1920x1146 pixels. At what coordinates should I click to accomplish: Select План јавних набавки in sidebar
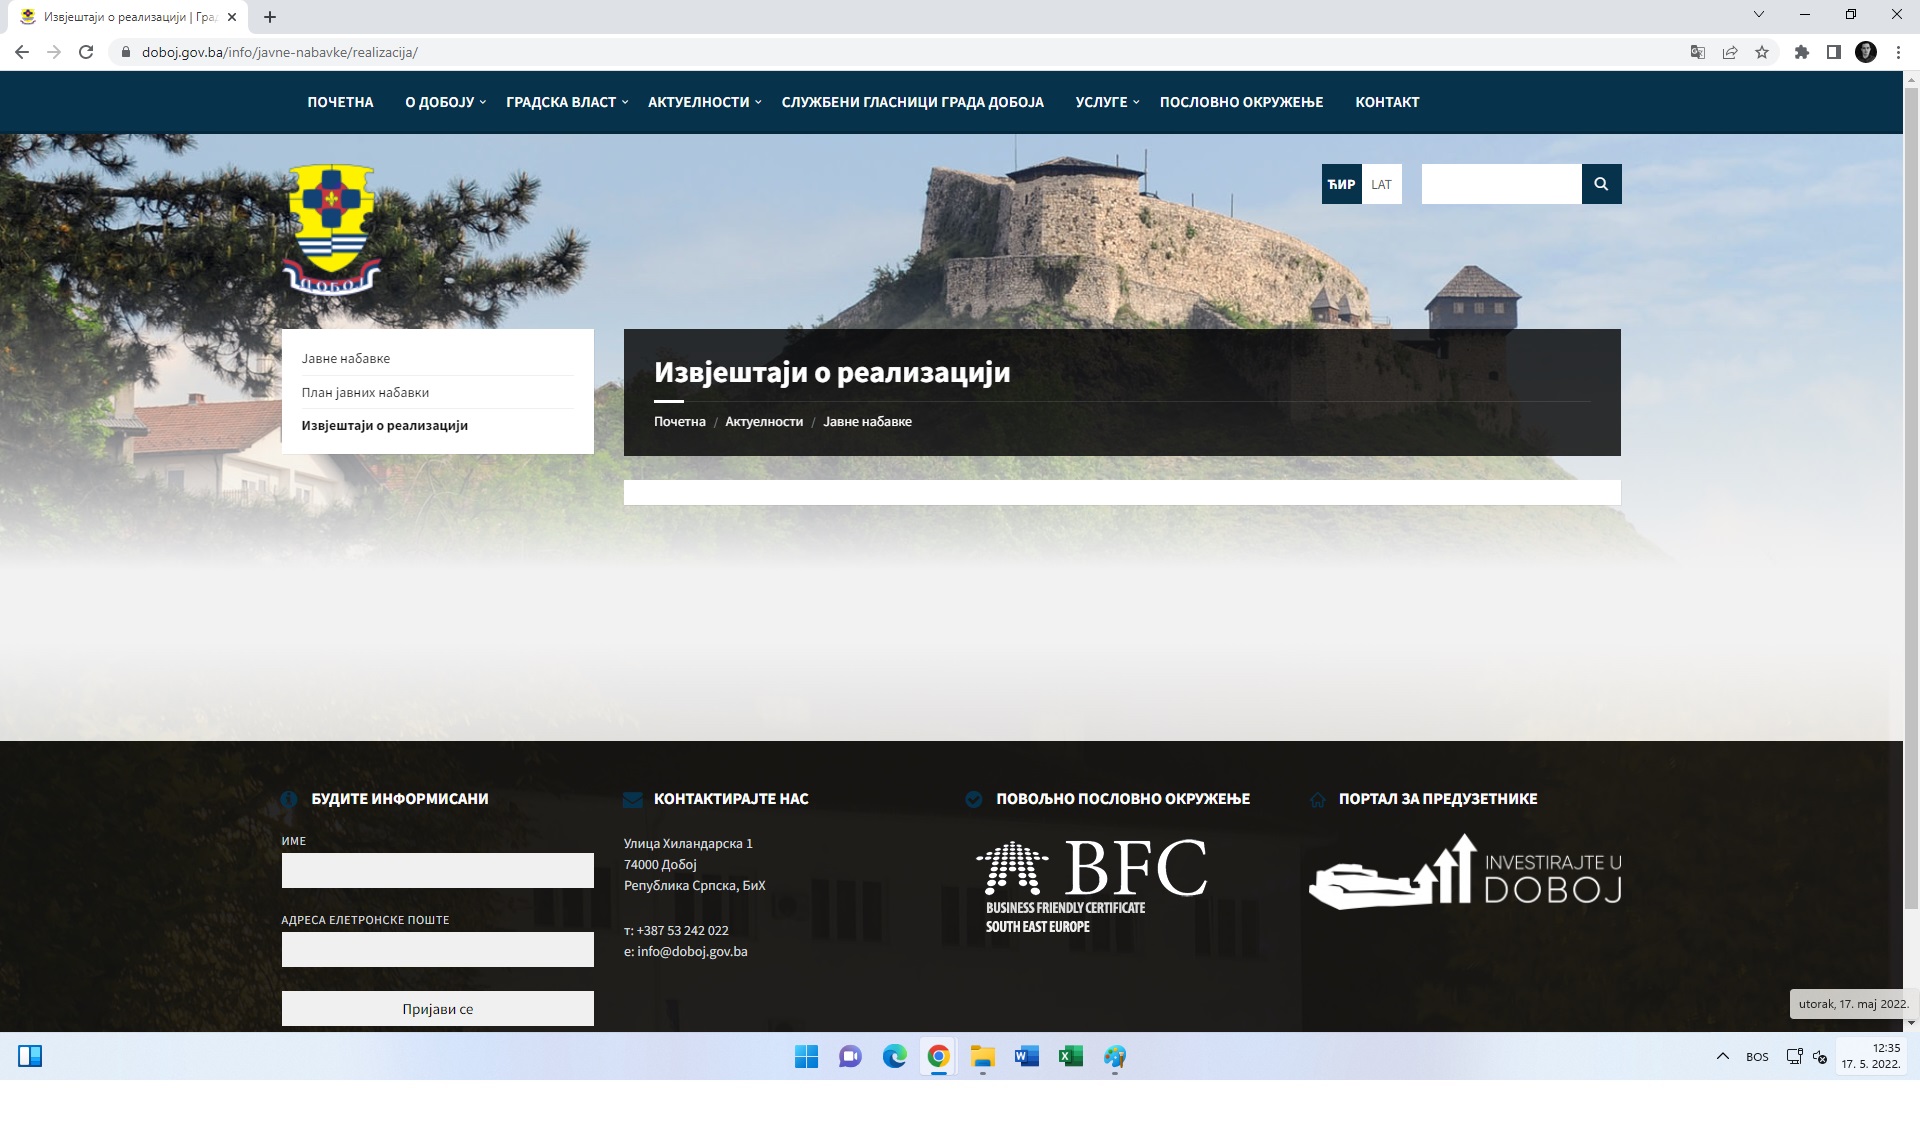pyautogui.click(x=365, y=392)
